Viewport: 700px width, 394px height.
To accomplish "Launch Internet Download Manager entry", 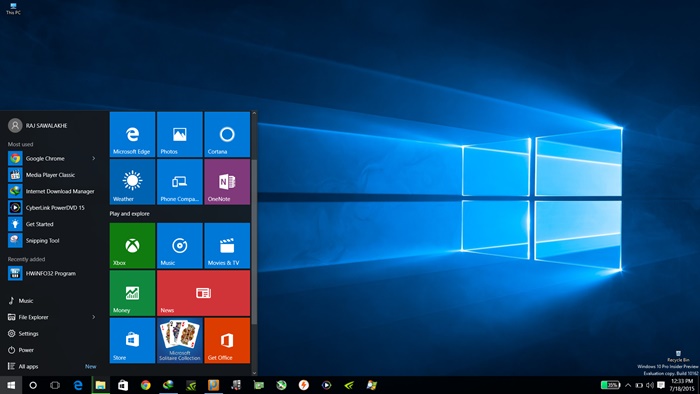I will coord(52,191).
